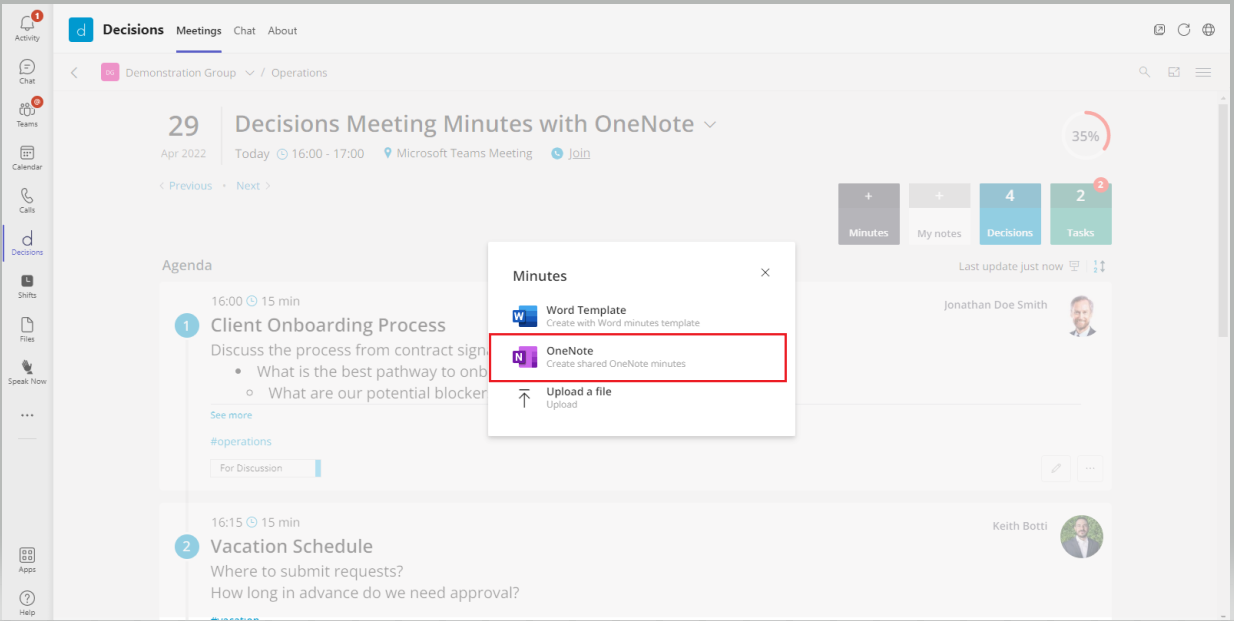Image resolution: width=1234 pixels, height=621 pixels.
Task: Toggle the agenda sort order arrows
Action: click(x=1098, y=266)
